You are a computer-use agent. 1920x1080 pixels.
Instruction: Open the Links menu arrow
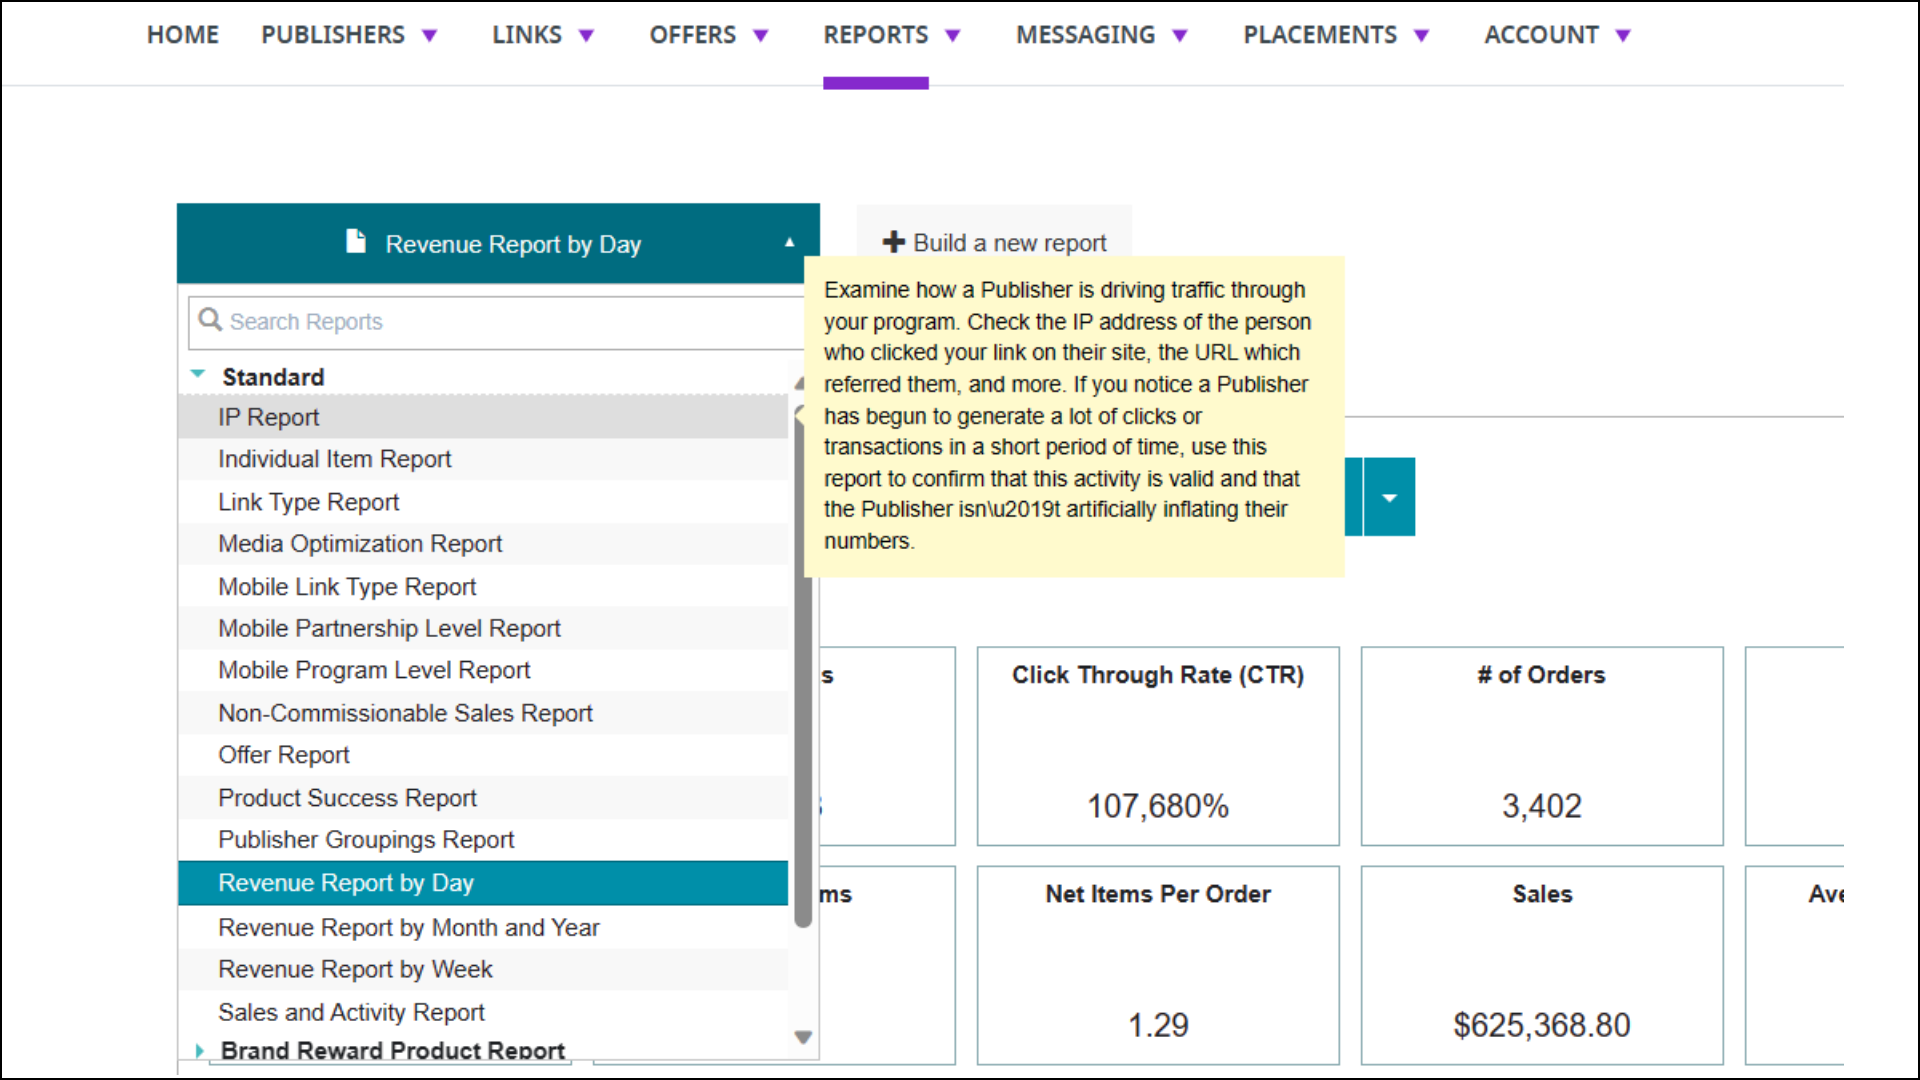(587, 36)
